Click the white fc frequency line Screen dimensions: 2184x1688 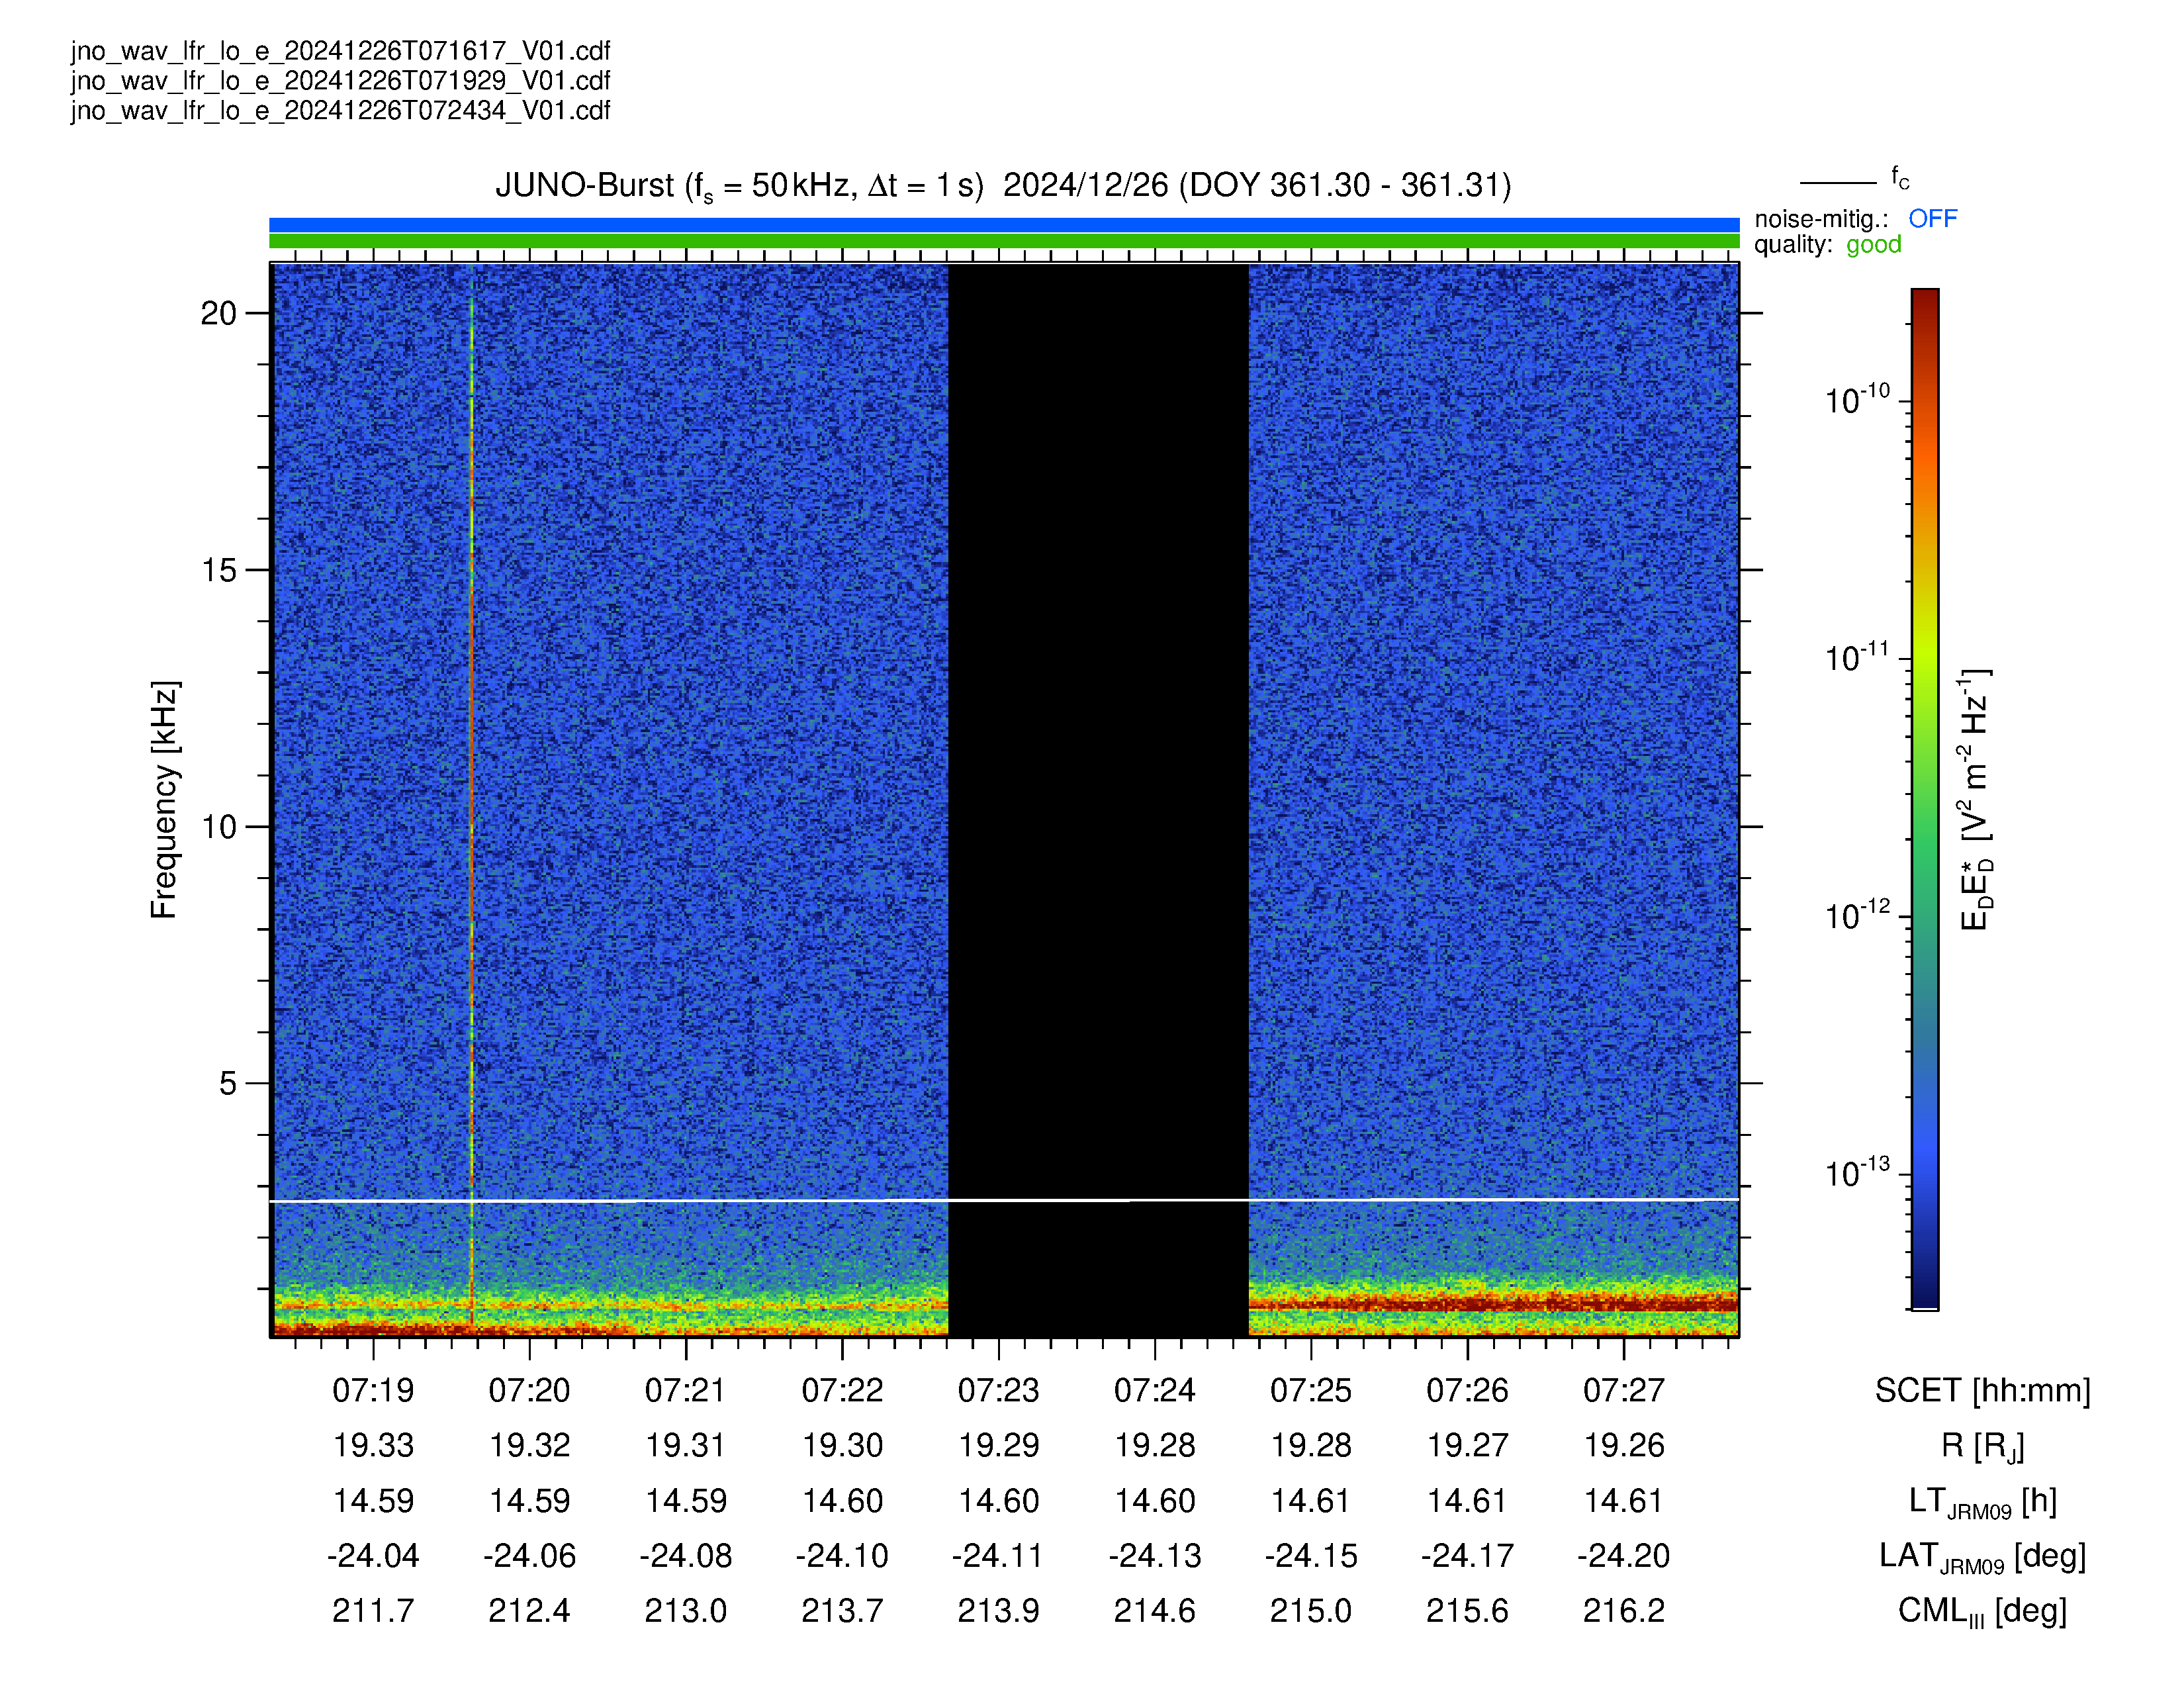[x=1004, y=1200]
